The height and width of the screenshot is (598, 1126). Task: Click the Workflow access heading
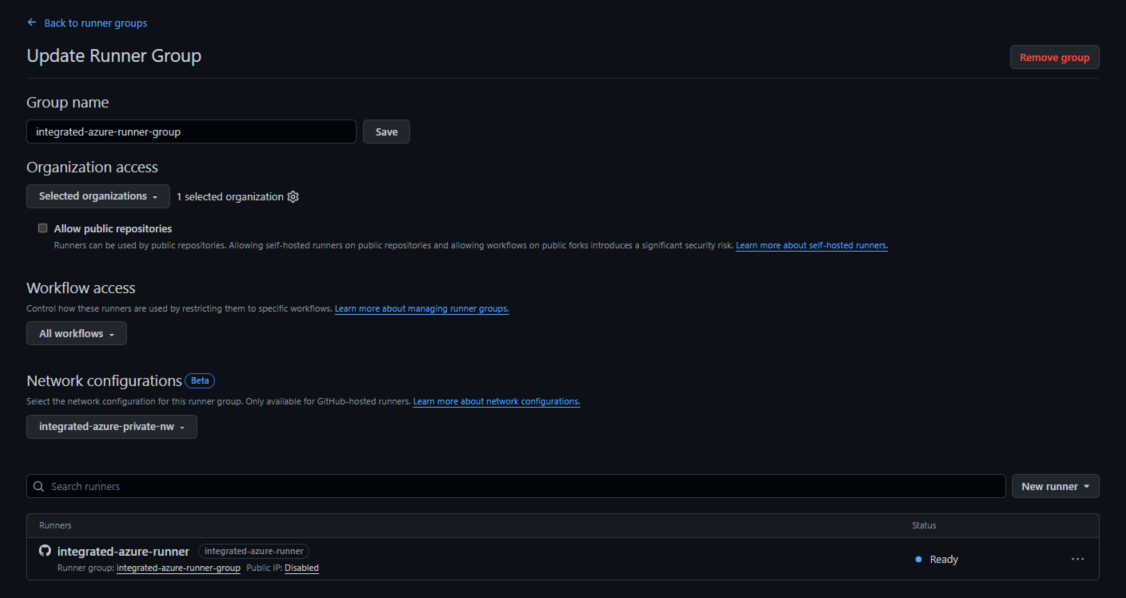click(80, 288)
